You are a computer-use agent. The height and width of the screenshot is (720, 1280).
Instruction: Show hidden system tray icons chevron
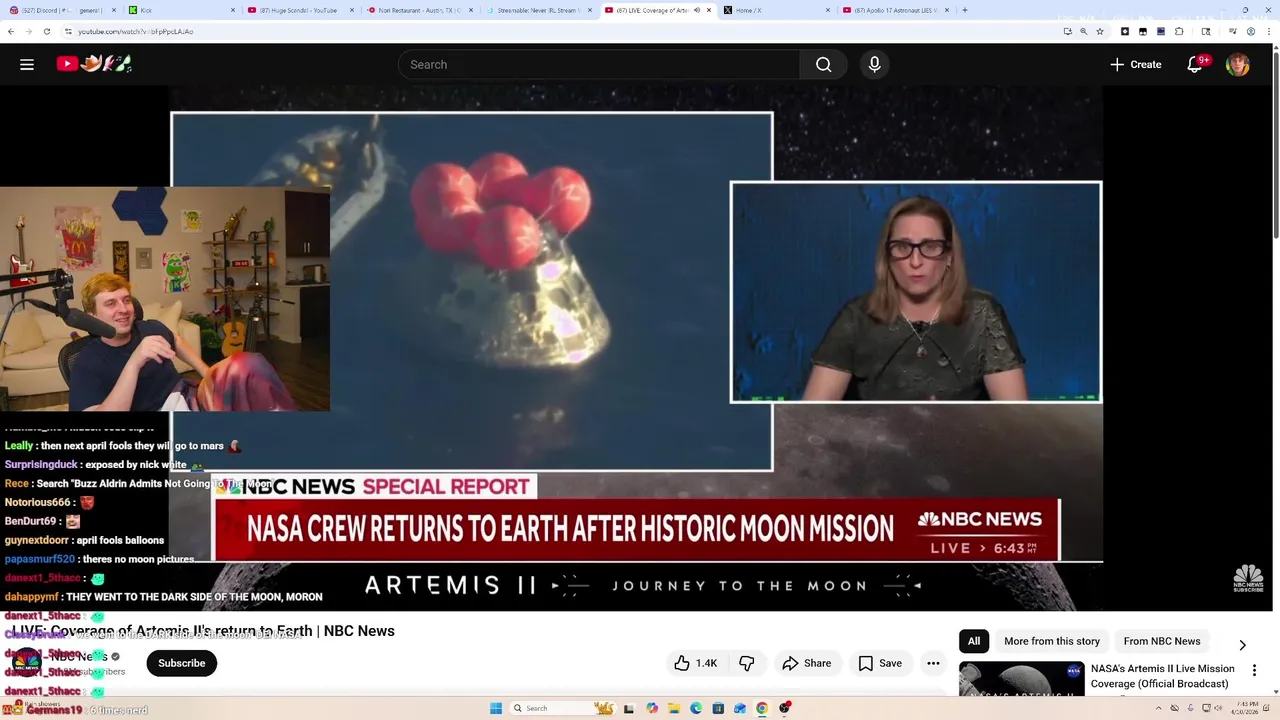point(1159,708)
